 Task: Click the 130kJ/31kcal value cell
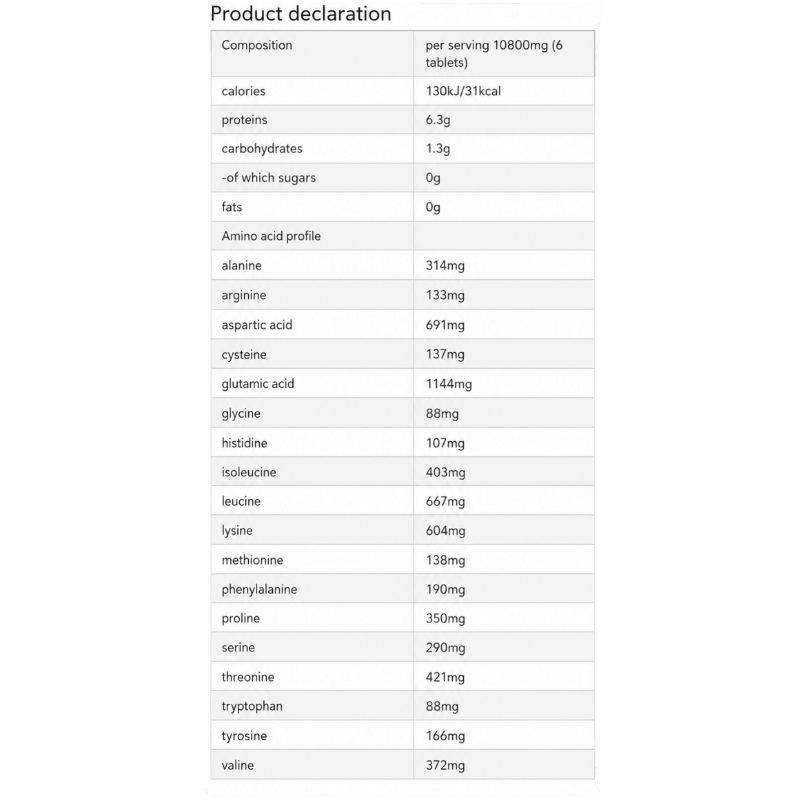[504, 91]
